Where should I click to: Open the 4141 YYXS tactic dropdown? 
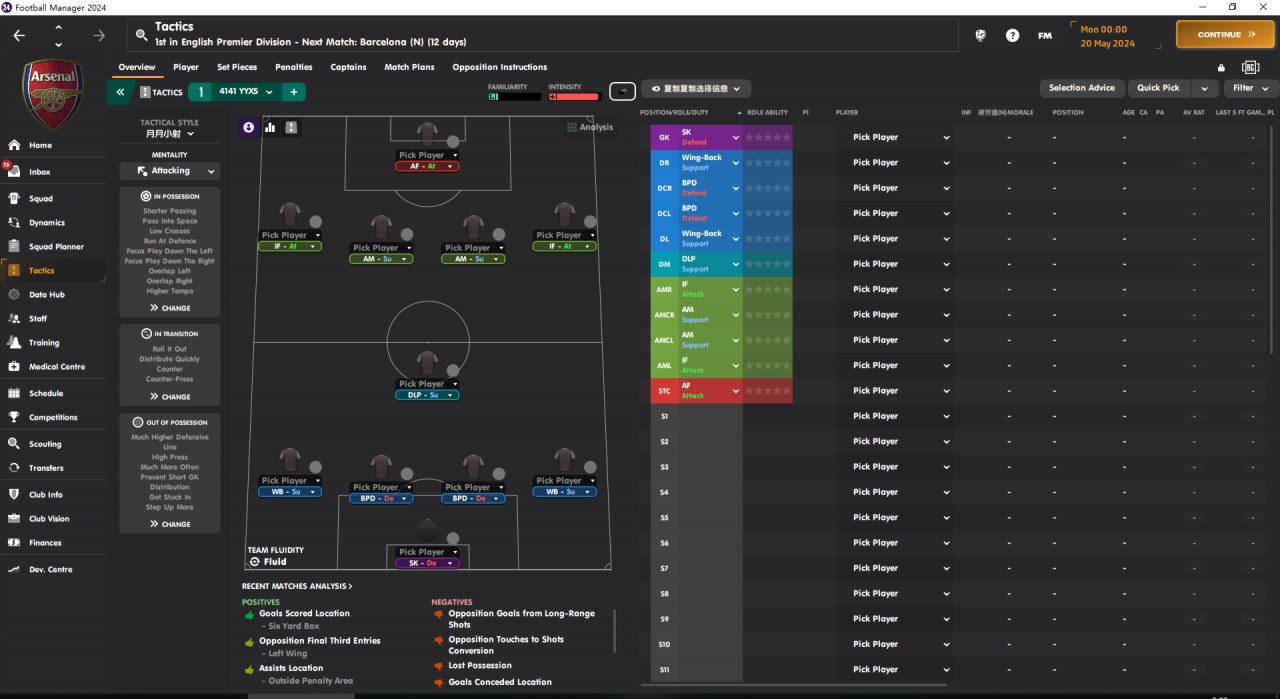247,92
